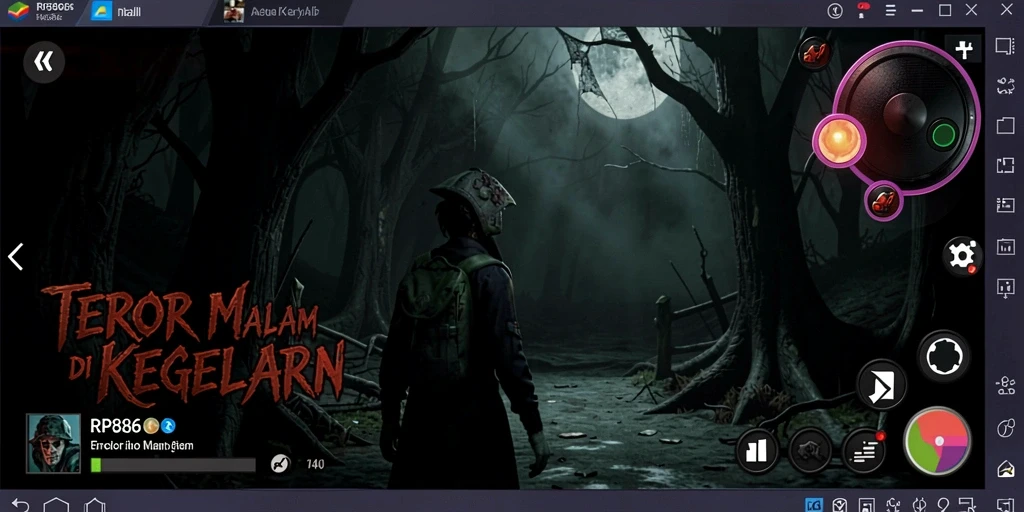Tap the compass icon beside 740
Viewport: 1024px width, 512px height.
[x=280, y=464]
